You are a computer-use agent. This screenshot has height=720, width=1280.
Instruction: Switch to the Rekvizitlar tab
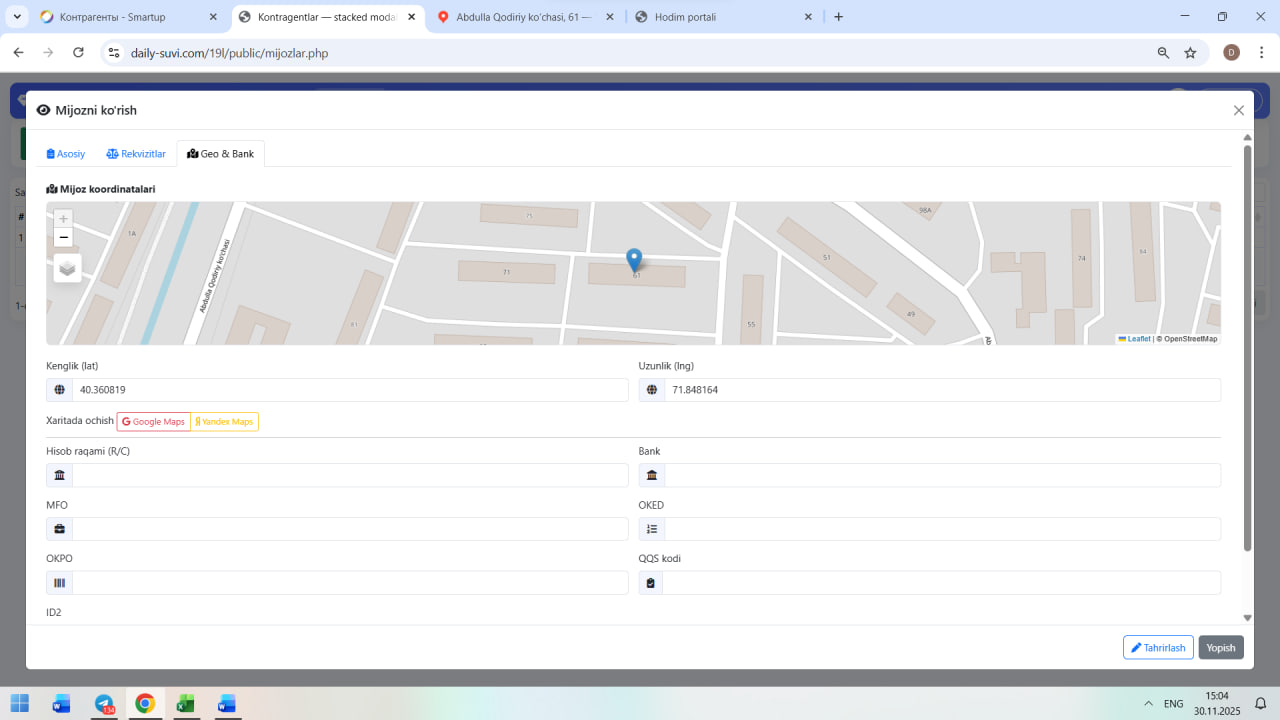(x=136, y=154)
